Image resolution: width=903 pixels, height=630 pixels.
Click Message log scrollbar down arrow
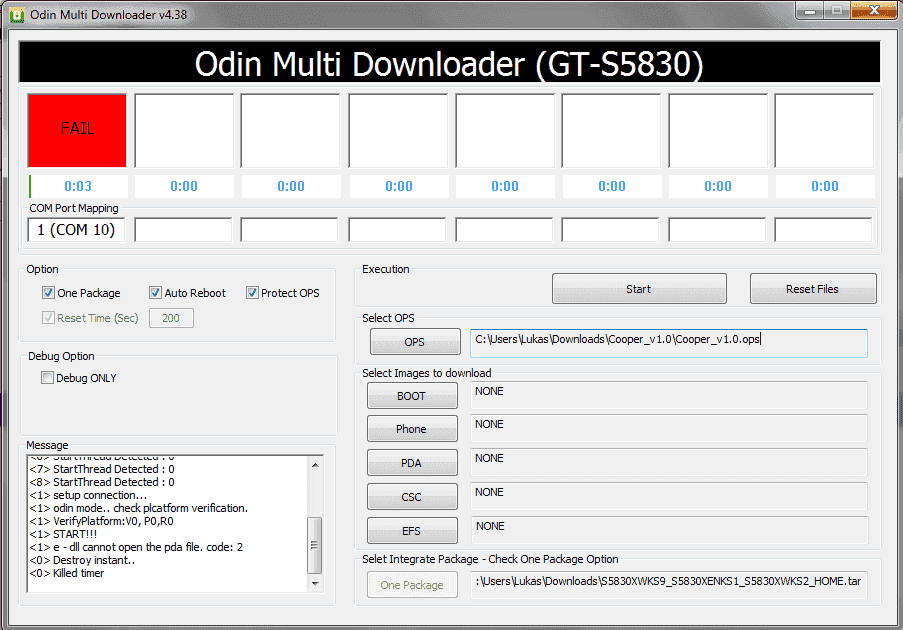(315, 583)
